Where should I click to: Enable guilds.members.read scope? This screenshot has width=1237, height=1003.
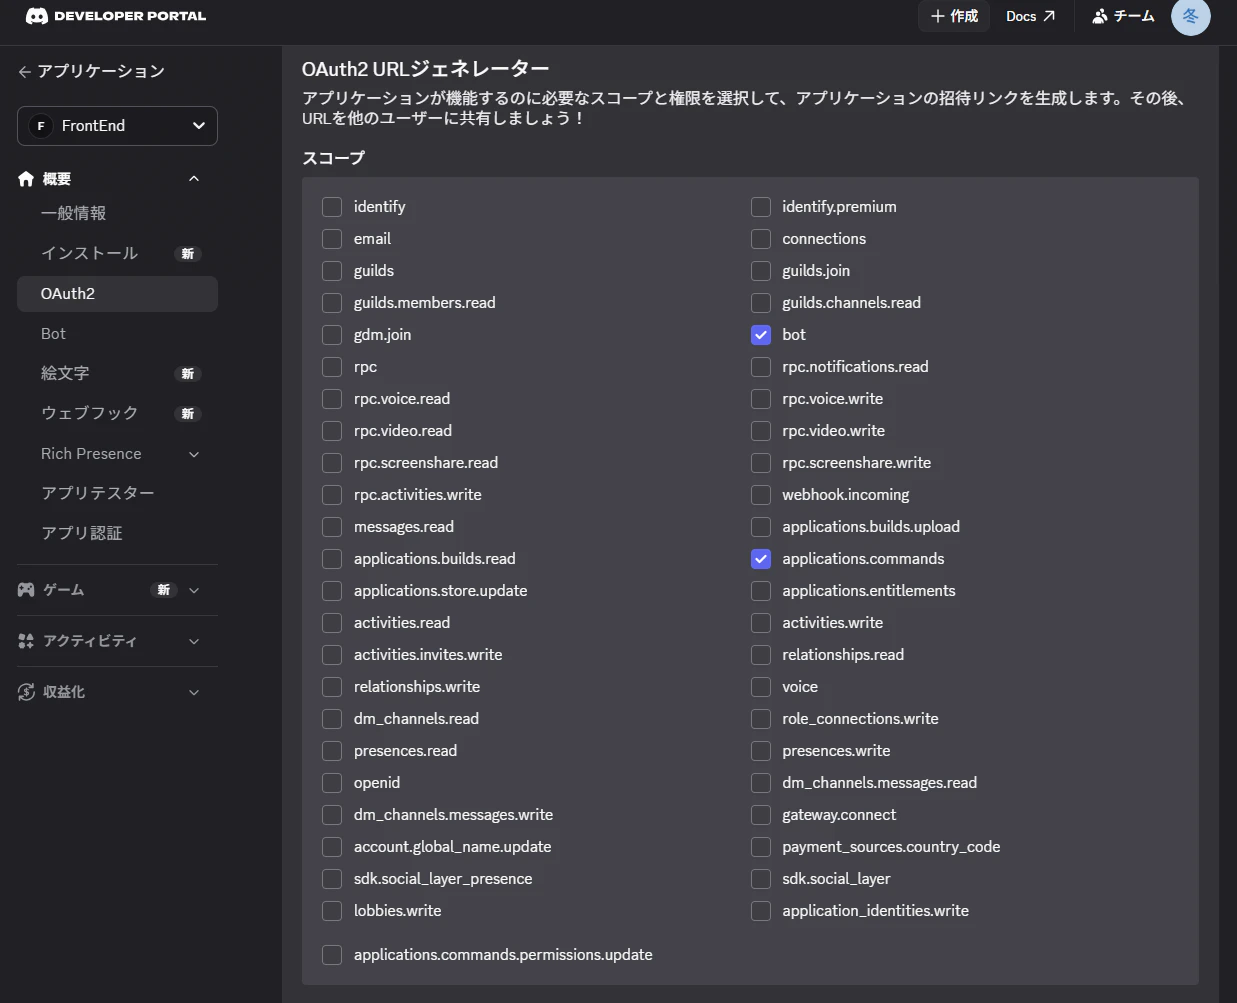(332, 303)
